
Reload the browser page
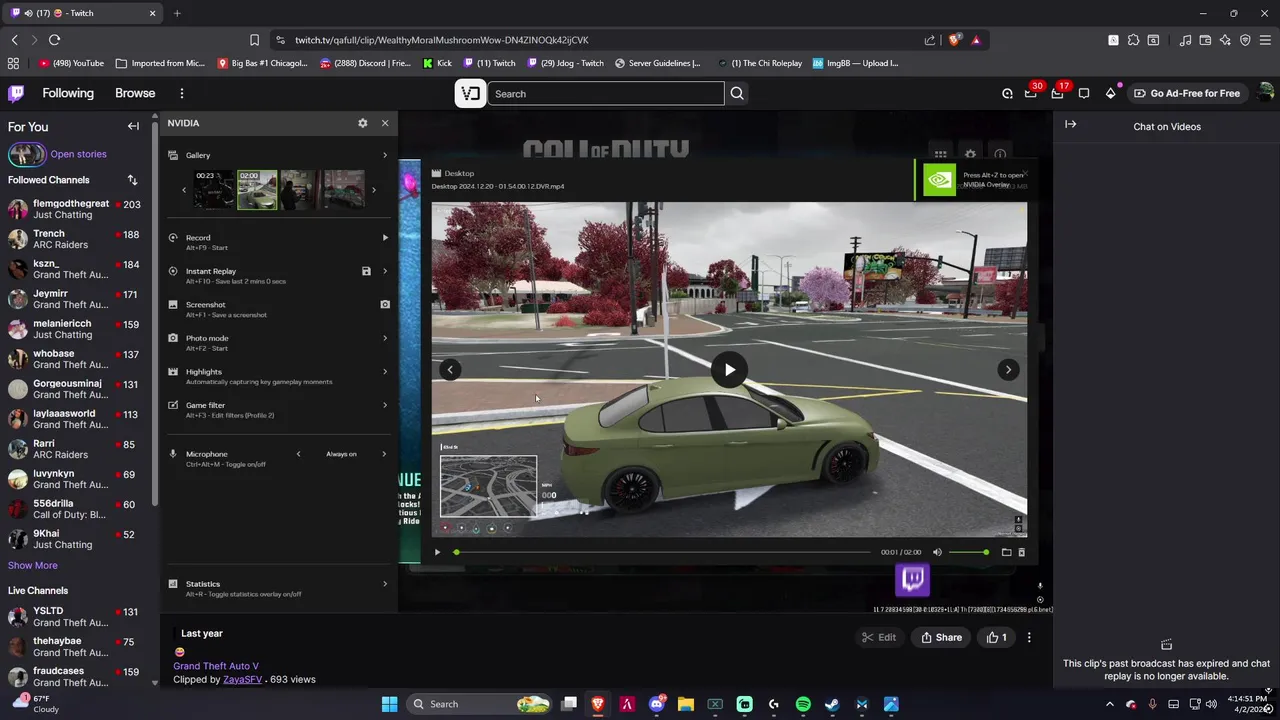pyautogui.click(x=54, y=40)
